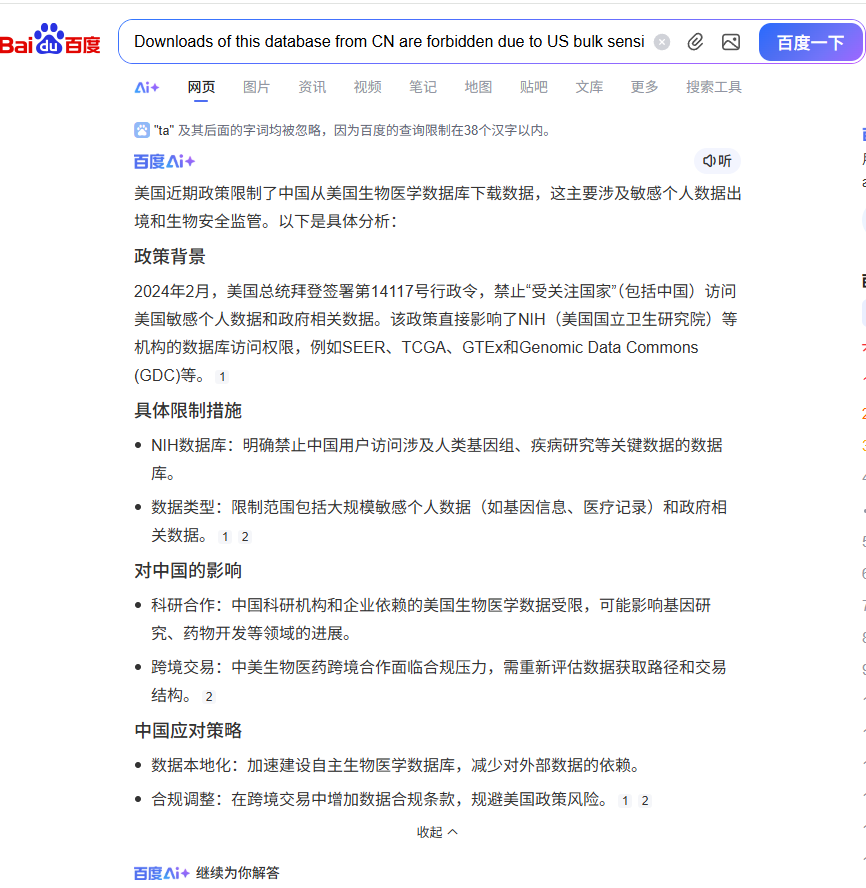Open the 文库 tab
The height and width of the screenshot is (888, 866).
(589, 87)
